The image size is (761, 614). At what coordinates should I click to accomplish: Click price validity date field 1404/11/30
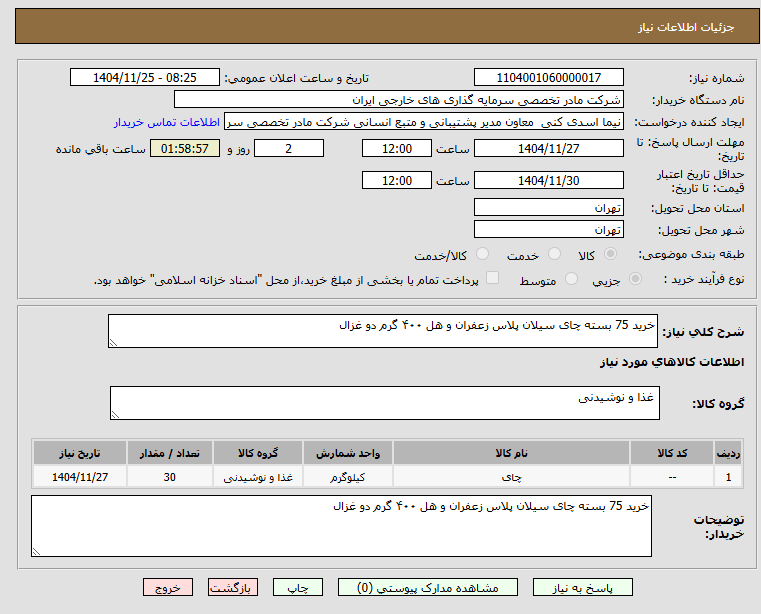(548, 180)
